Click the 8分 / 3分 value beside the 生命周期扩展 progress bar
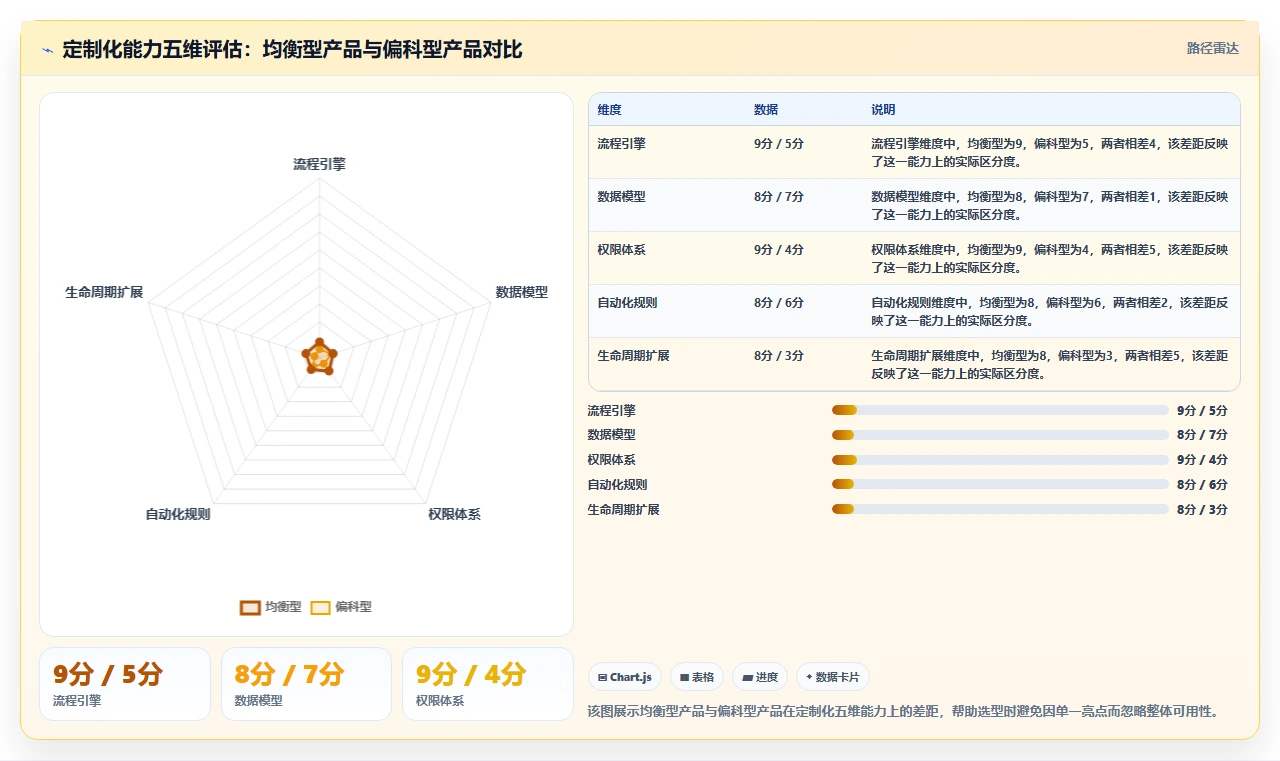1280x761 pixels. click(1202, 510)
